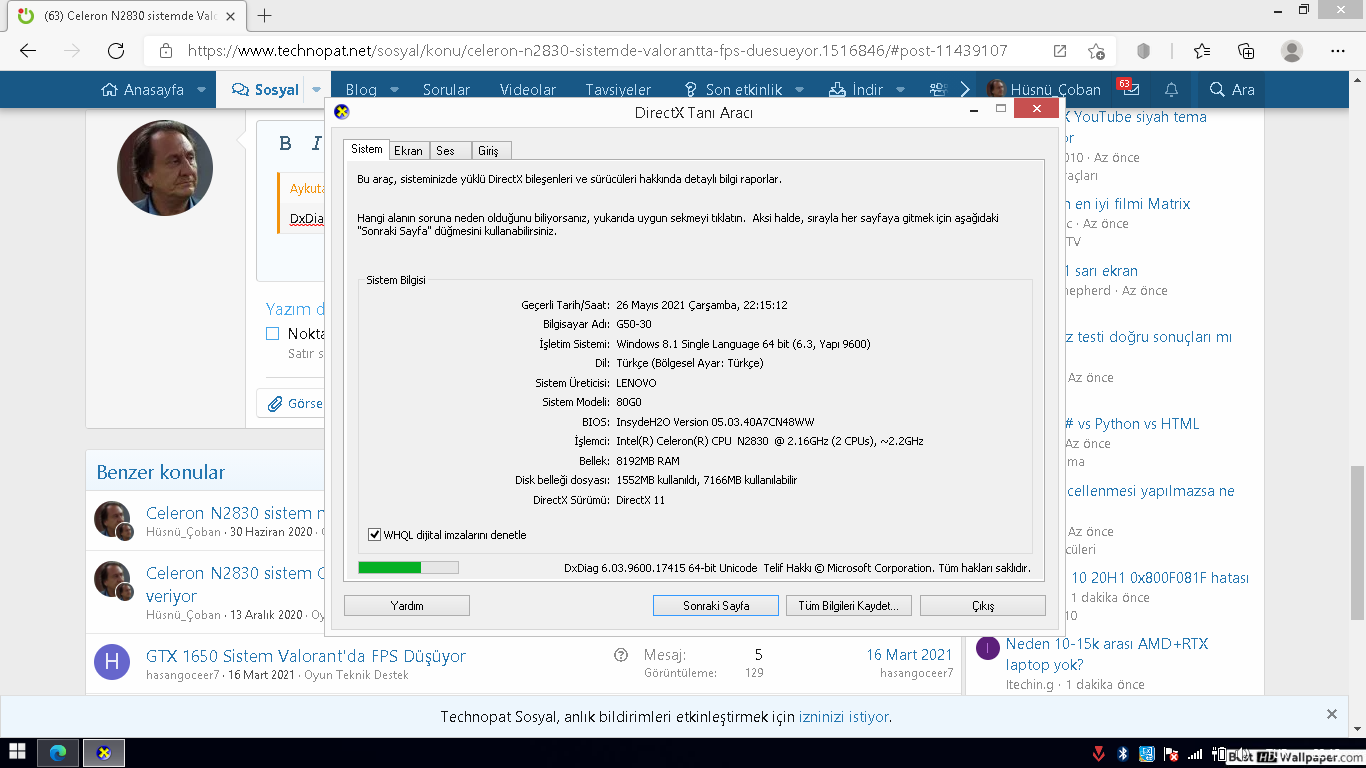The height and width of the screenshot is (768, 1366).
Task: Click the bold B icon in the editor
Action: 285,143
